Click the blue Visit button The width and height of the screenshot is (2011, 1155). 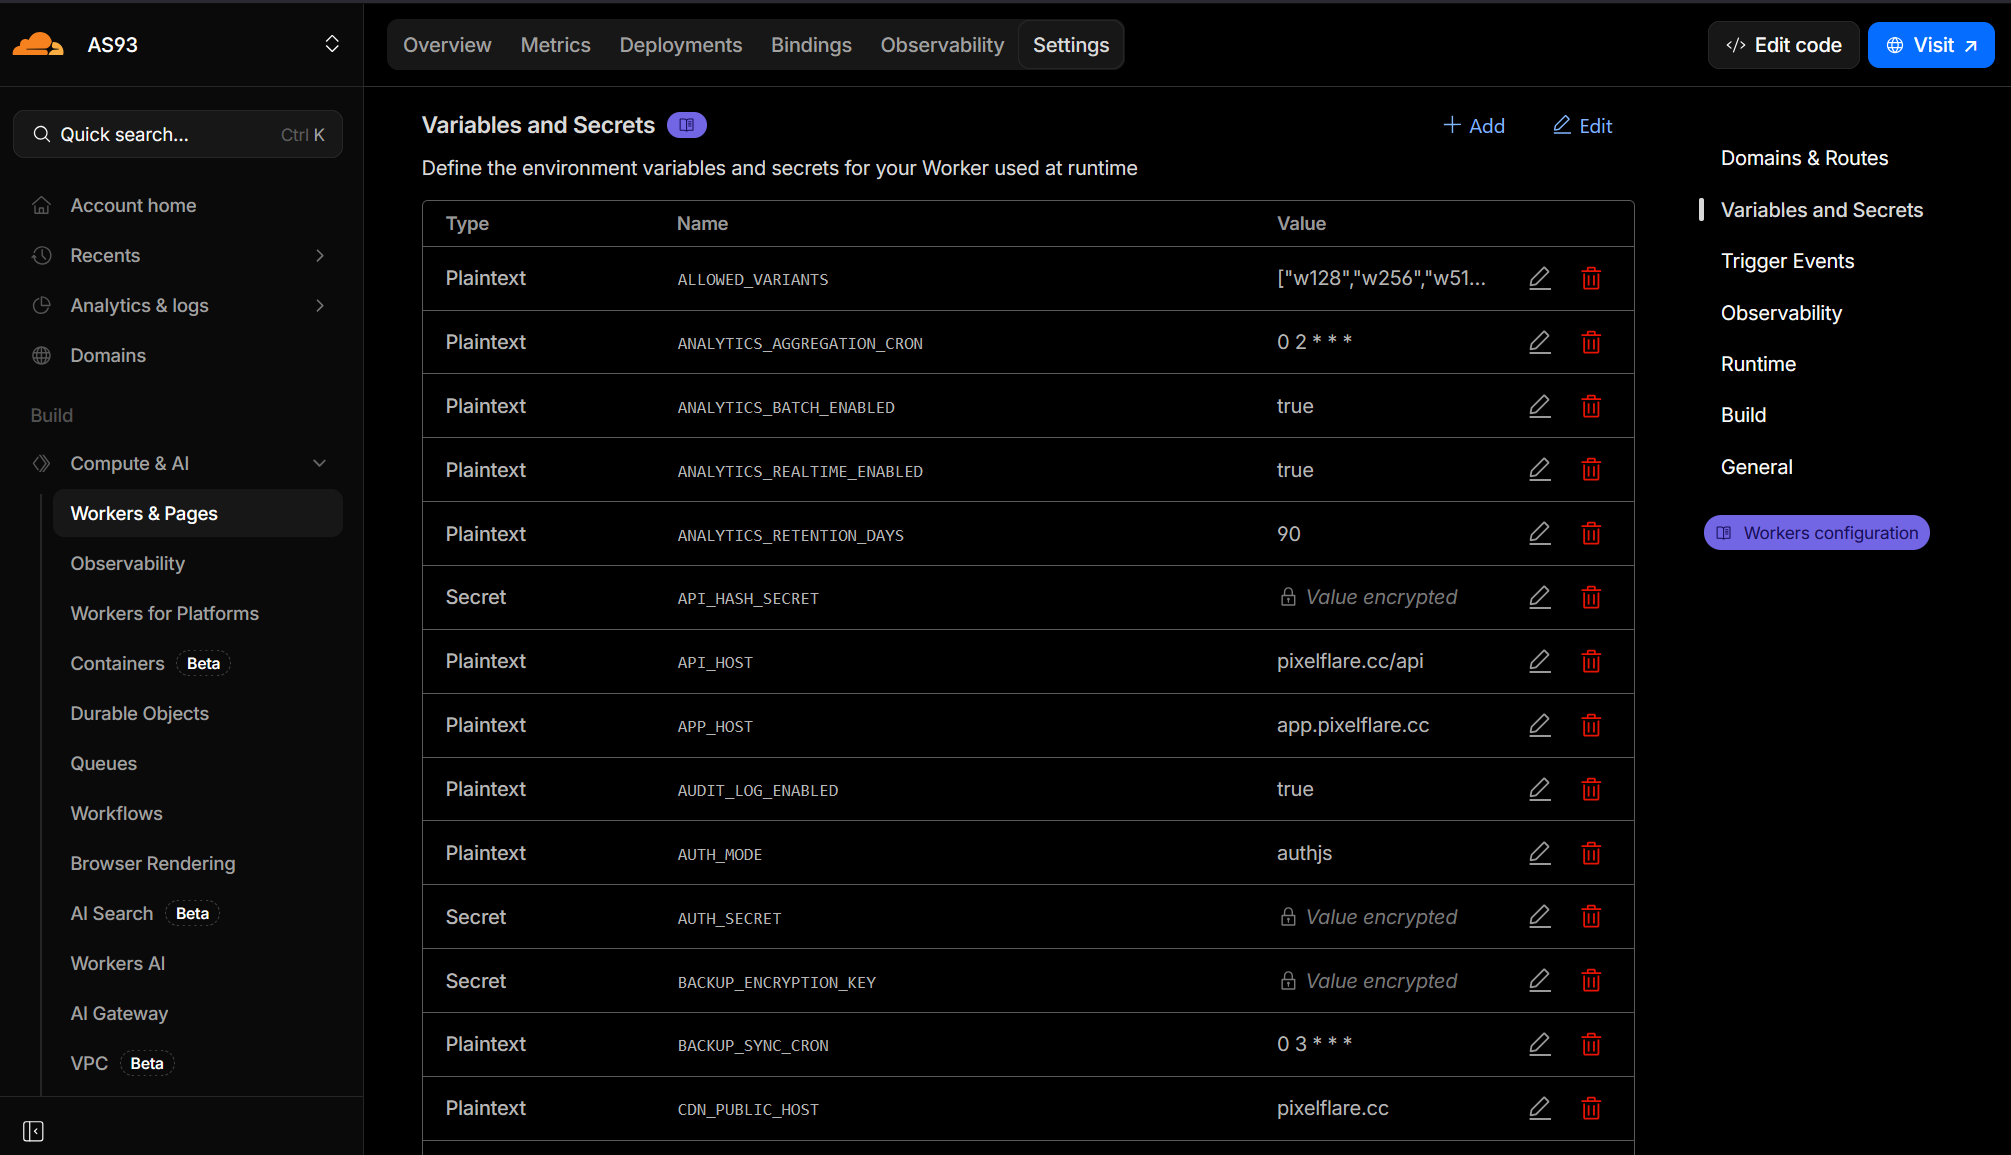(x=1930, y=45)
